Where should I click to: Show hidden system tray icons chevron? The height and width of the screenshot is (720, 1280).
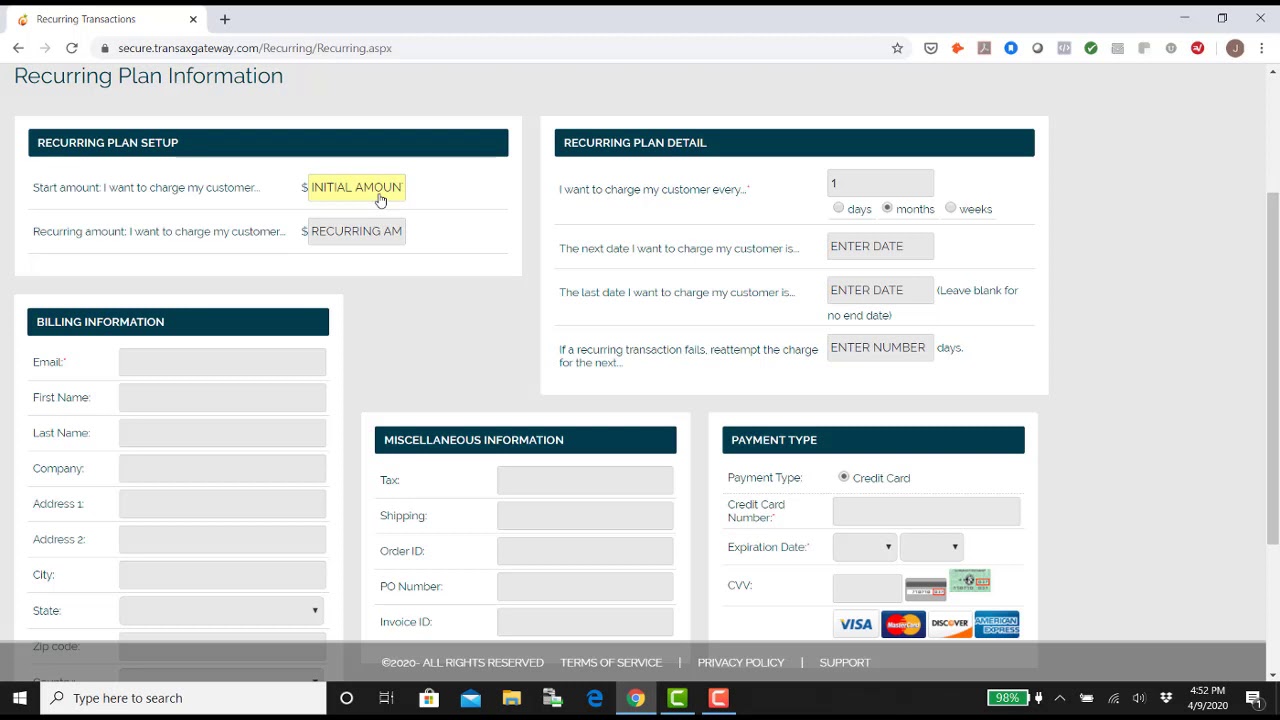click(1060, 698)
